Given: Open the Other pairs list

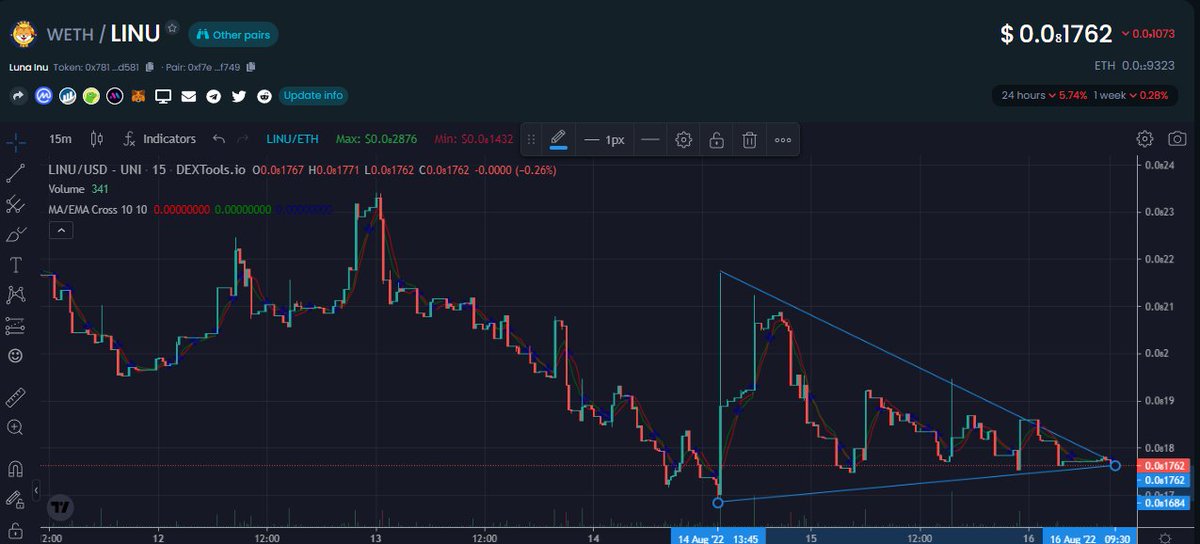Looking at the screenshot, I should (233, 34).
